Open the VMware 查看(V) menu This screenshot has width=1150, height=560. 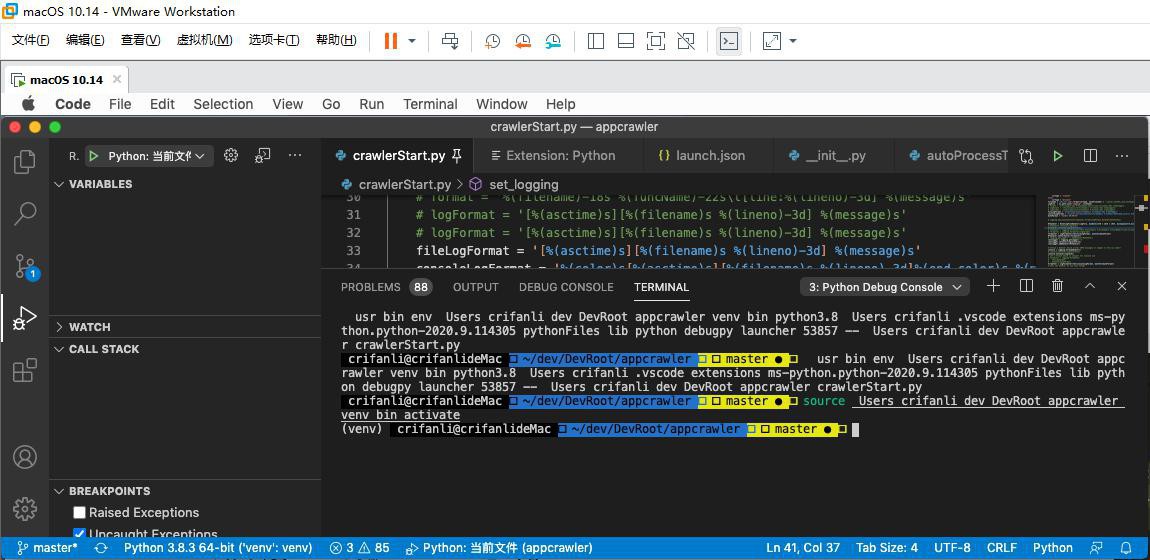(141, 40)
